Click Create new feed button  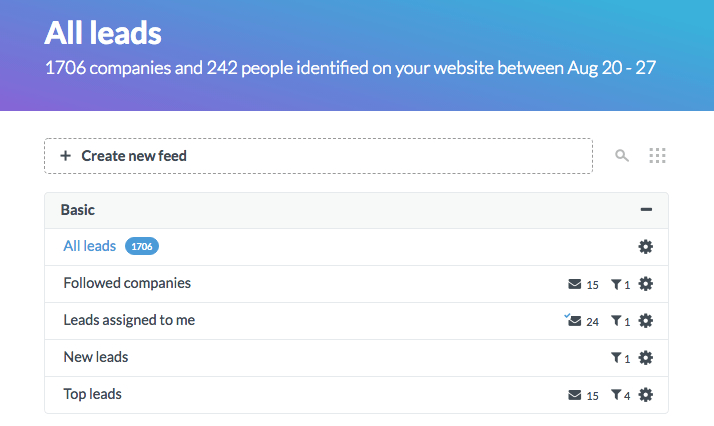coord(318,156)
